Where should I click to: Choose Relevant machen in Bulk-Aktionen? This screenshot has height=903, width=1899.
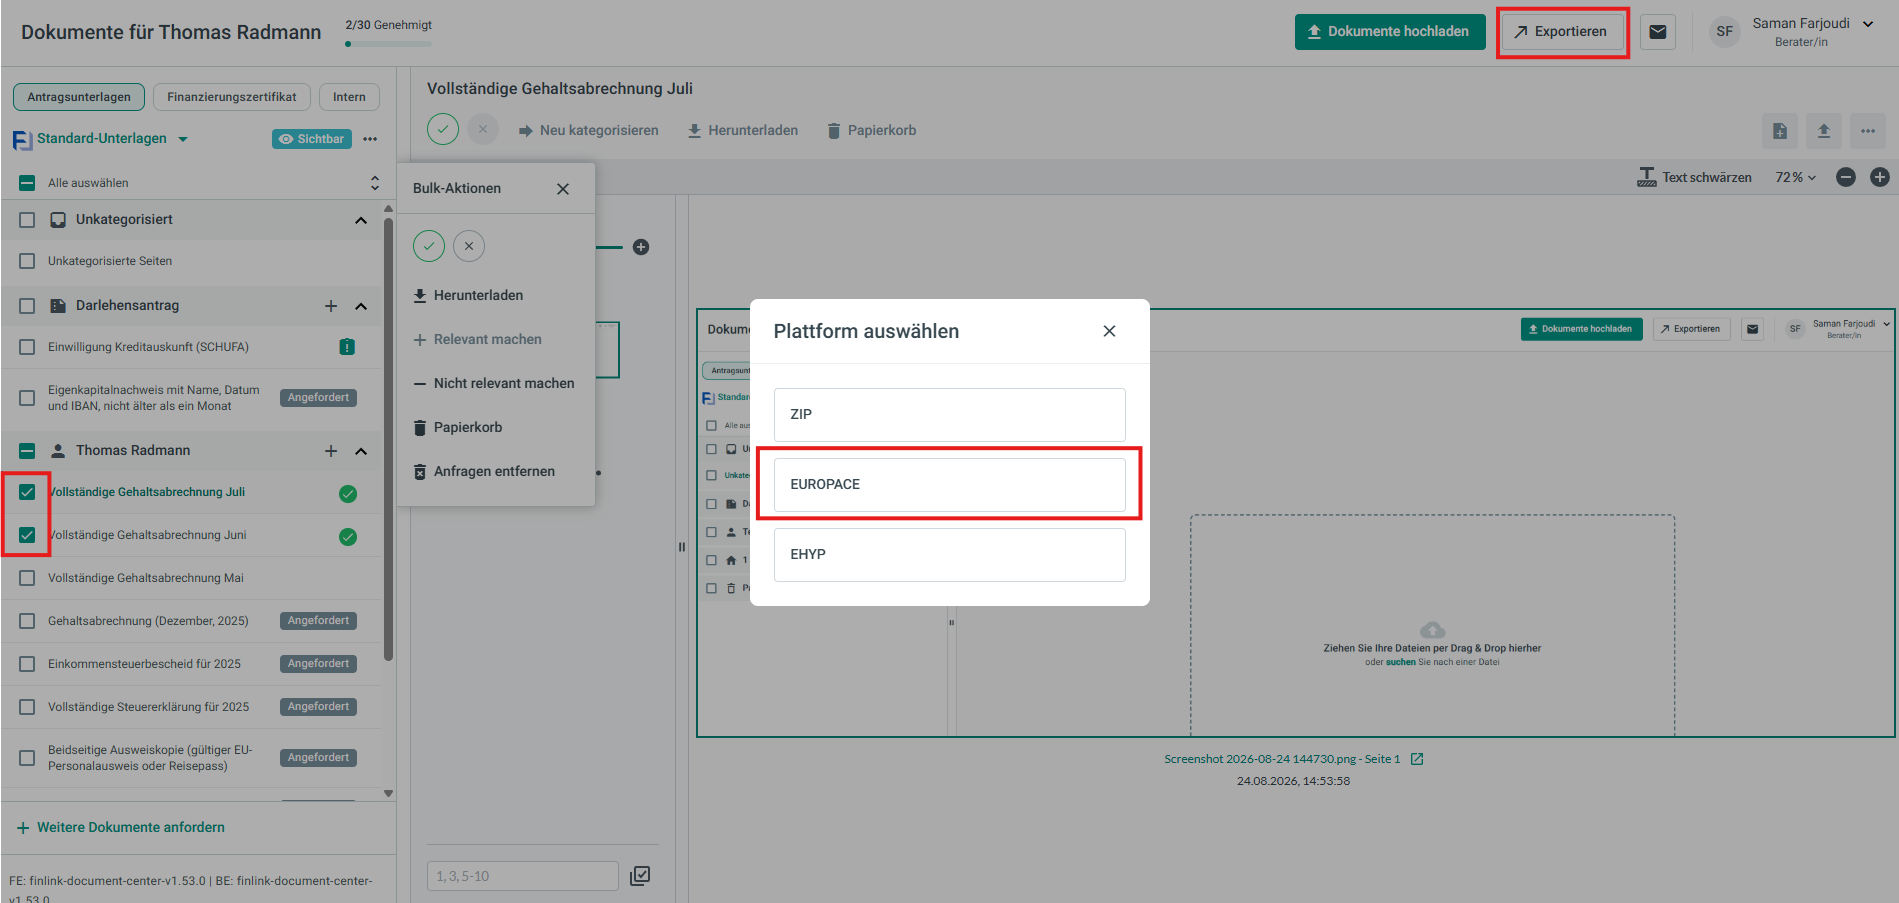(x=478, y=339)
